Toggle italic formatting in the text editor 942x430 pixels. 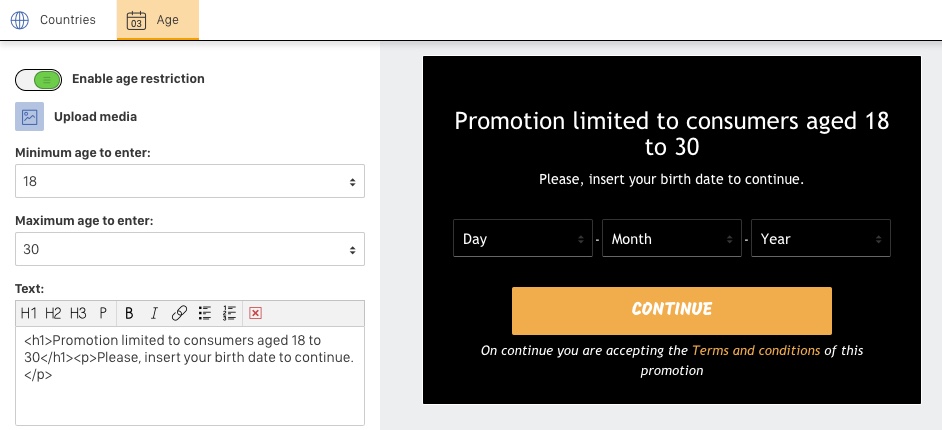click(x=154, y=313)
